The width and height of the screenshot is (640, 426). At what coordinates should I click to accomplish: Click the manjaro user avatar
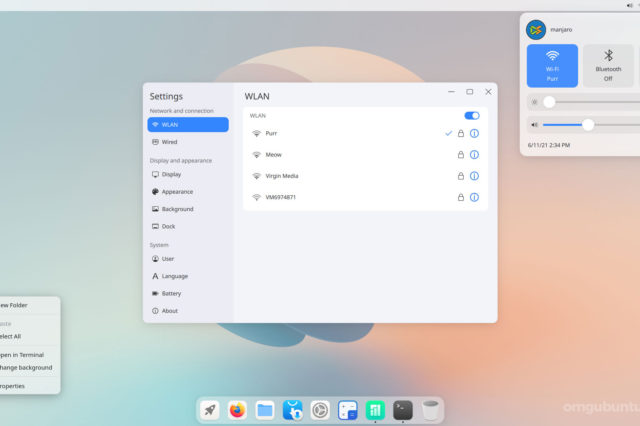coord(536,30)
